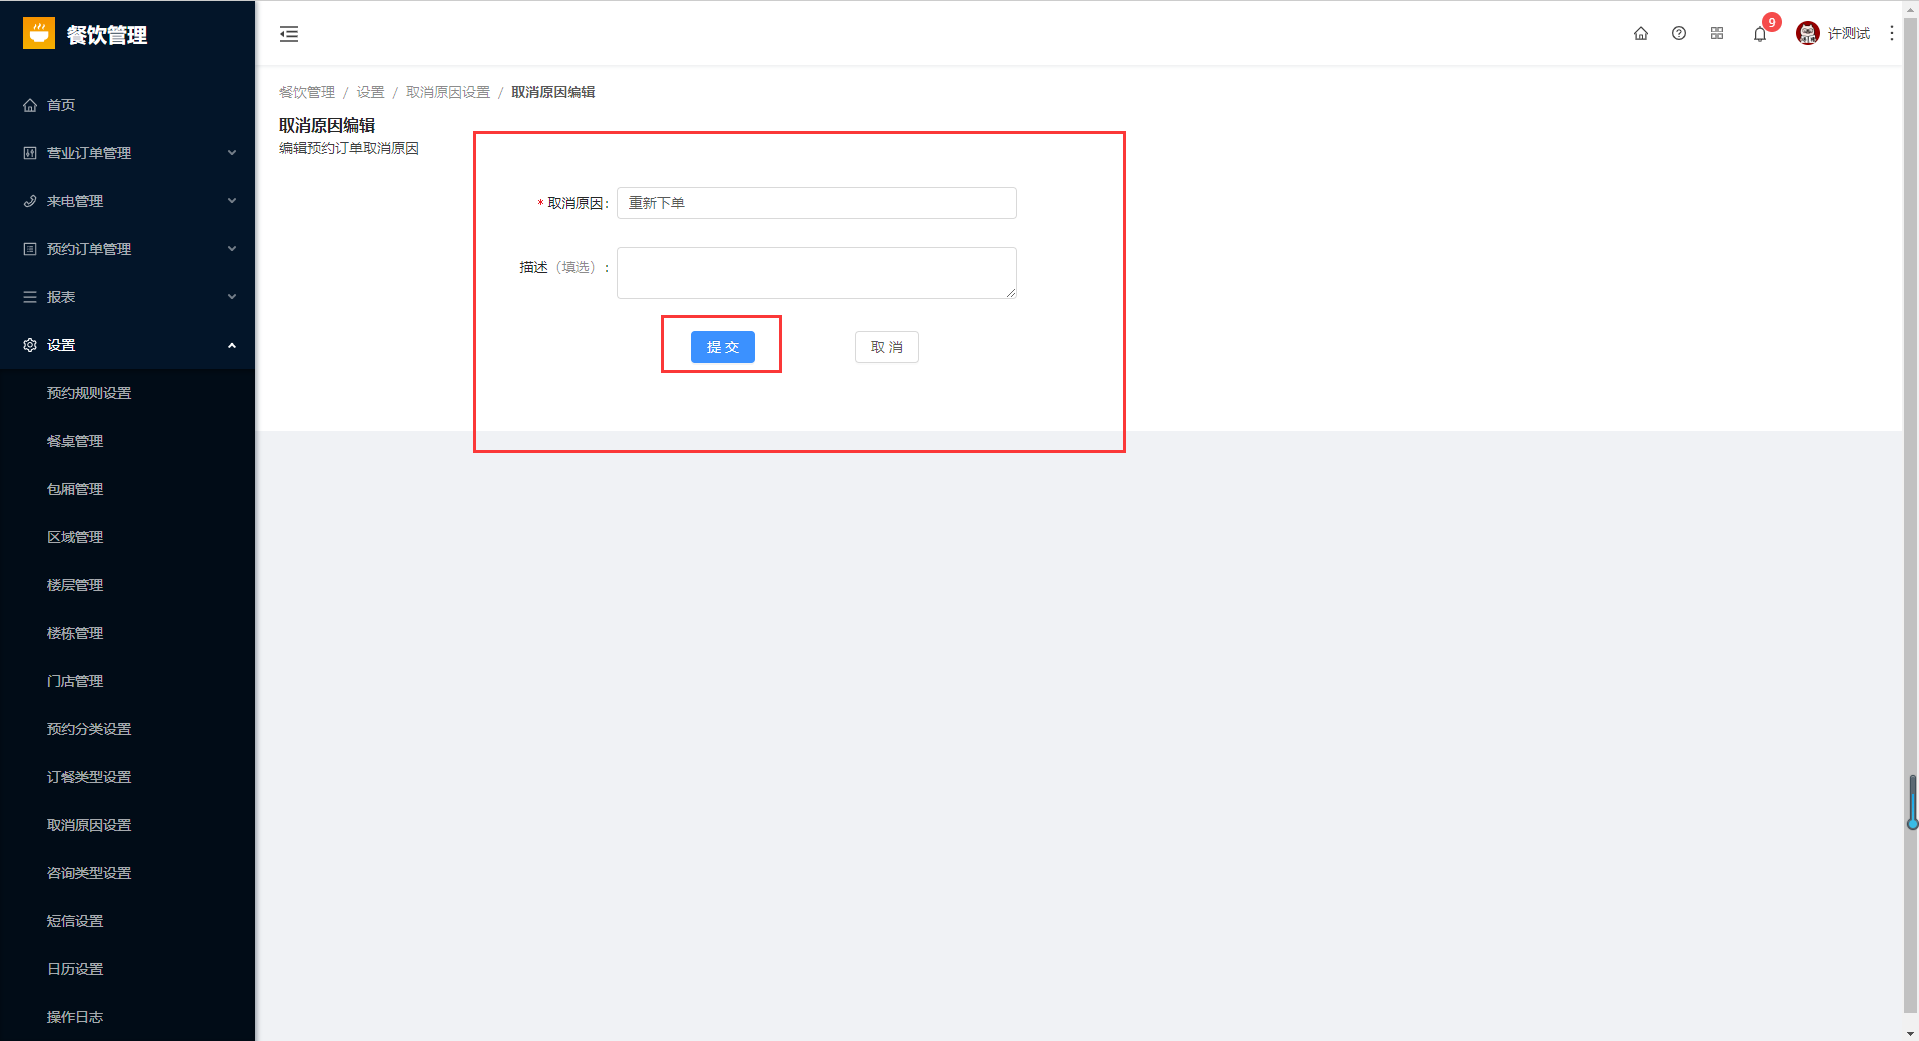The height and width of the screenshot is (1041, 1919).
Task: Click the 来电管理 phone icon
Action: click(30, 201)
